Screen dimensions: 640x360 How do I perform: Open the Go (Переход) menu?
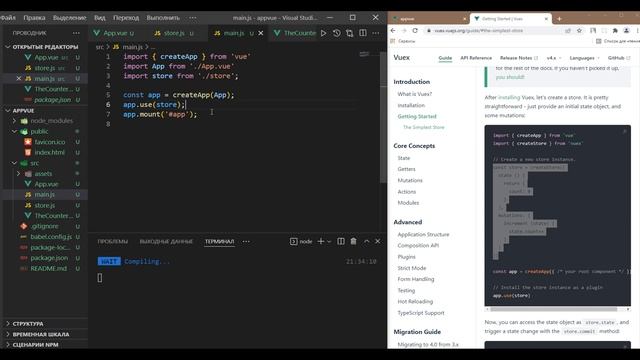(126, 18)
